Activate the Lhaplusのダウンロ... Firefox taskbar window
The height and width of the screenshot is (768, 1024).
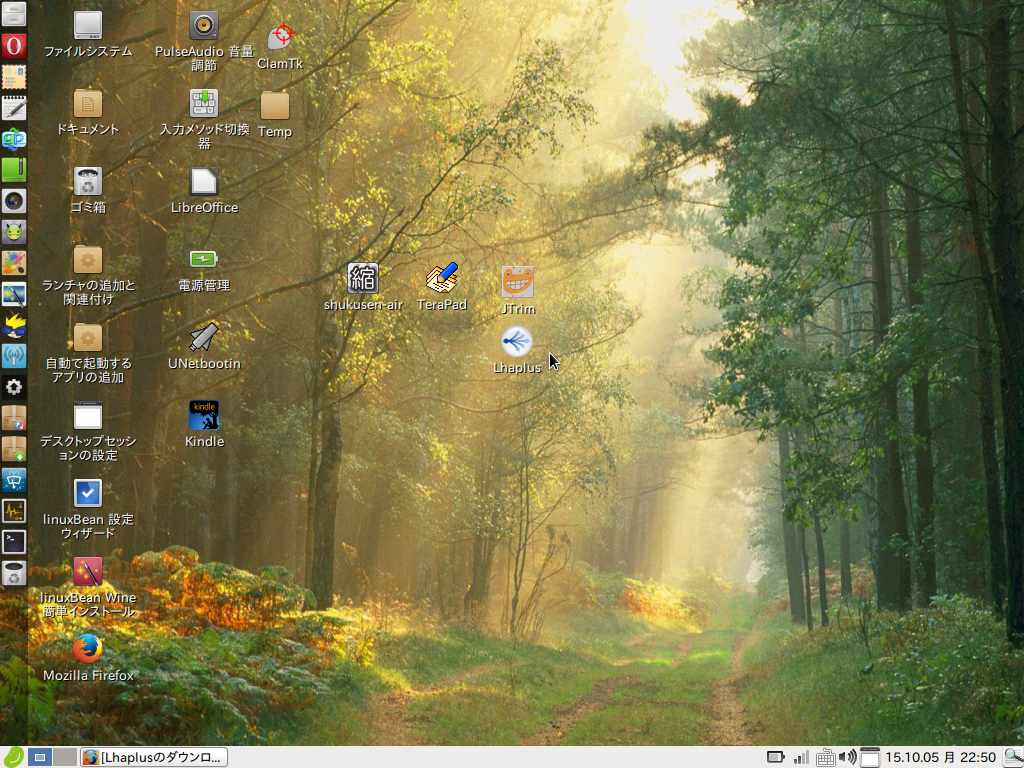tap(154, 758)
